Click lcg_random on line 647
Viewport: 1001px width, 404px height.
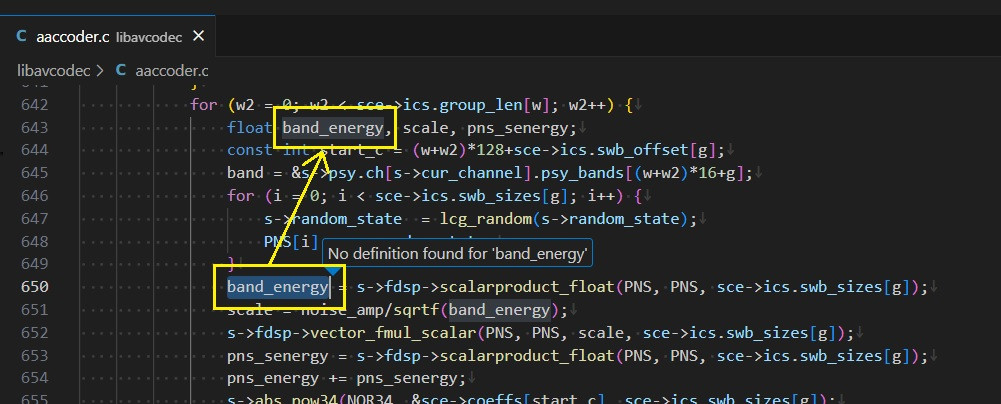pos(486,219)
